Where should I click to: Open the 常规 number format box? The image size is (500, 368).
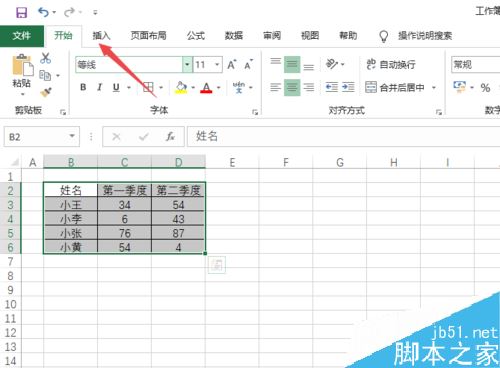point(476,65)
